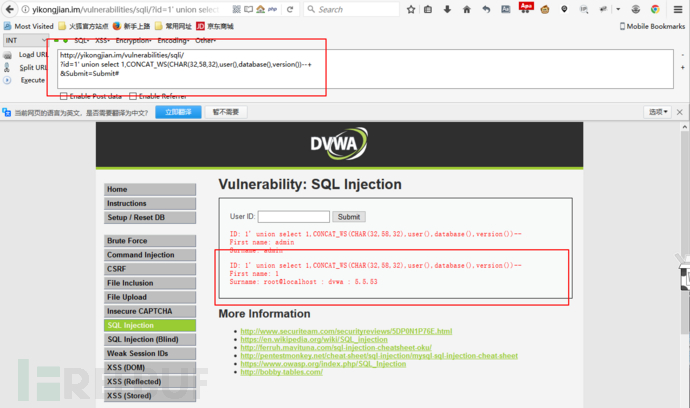Open DVWA Home menu item
690x408 pixels.
150,189
